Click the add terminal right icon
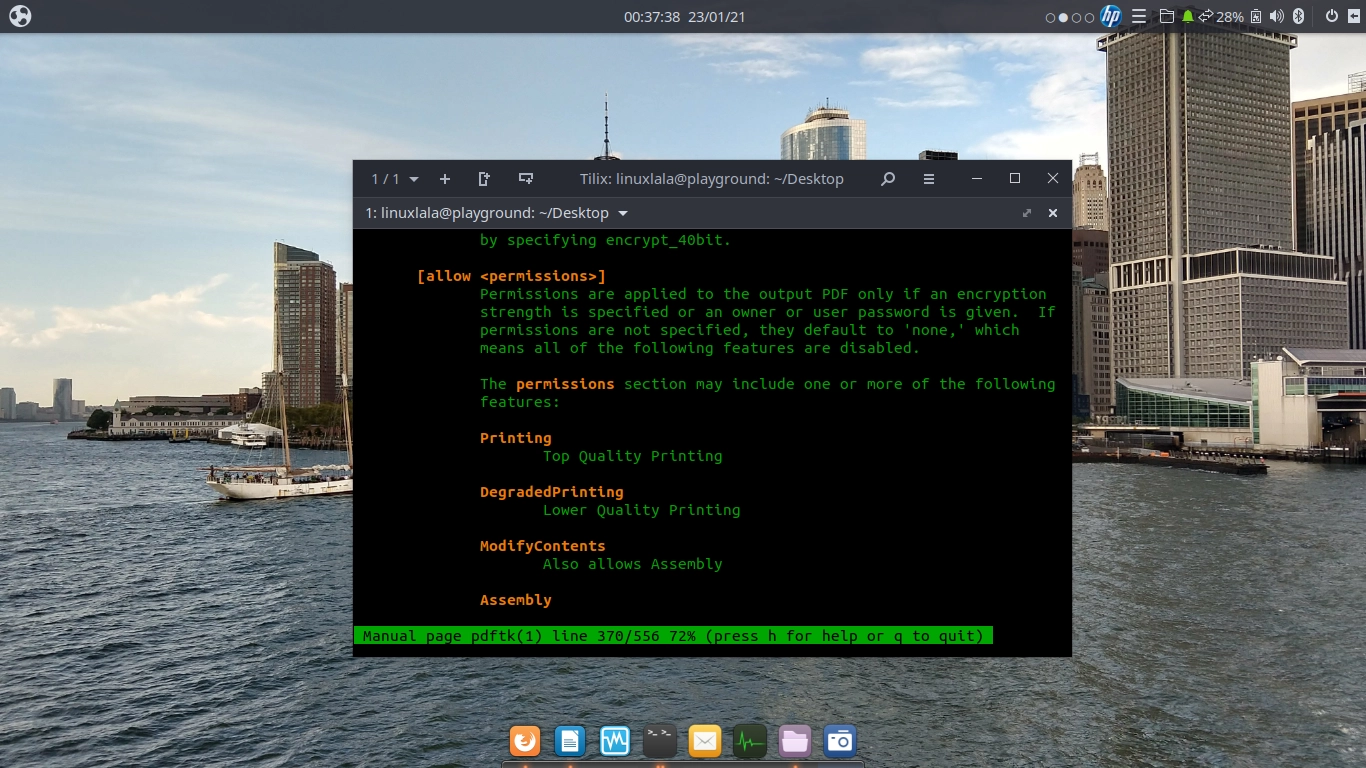Screen dimensions: 1366x768 [484, 179]
